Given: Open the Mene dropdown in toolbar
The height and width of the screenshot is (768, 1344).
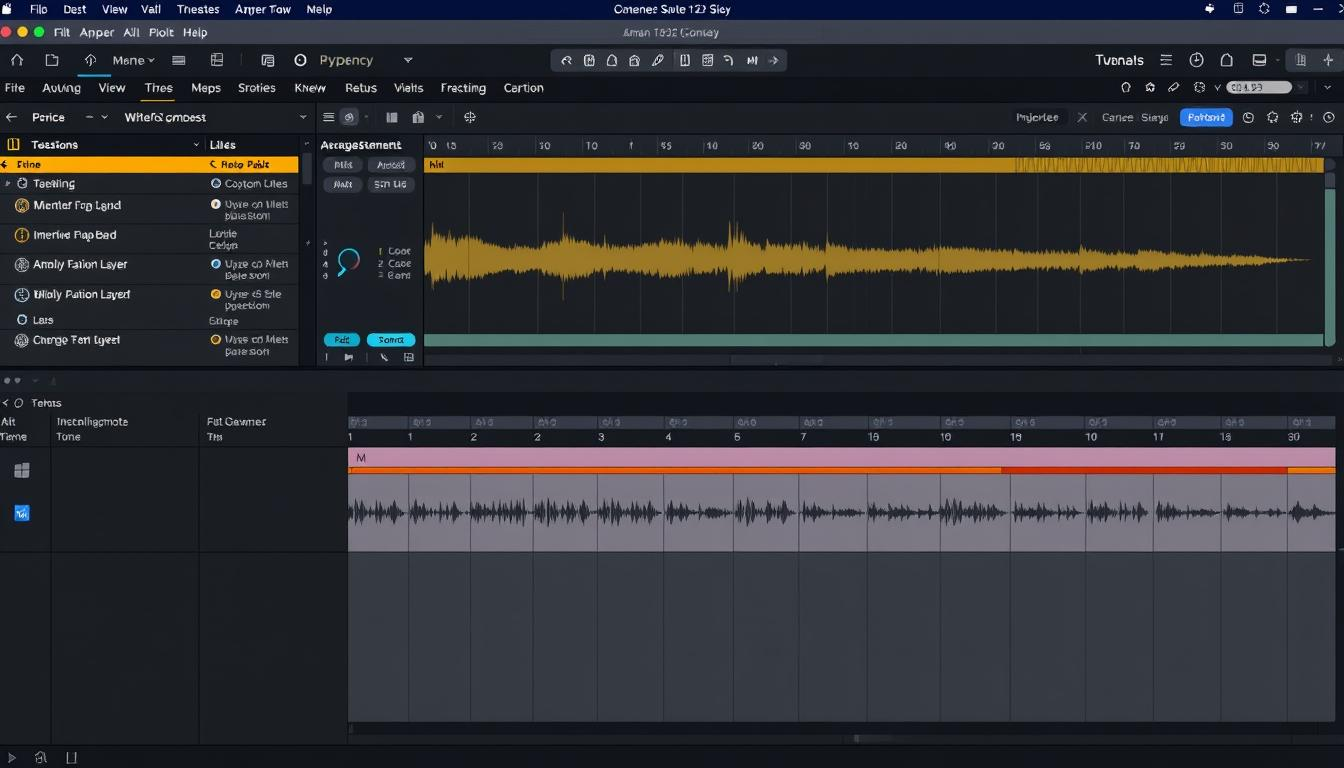Looking at the screenshot, I should pyautogui.click(x=133, y=60).
